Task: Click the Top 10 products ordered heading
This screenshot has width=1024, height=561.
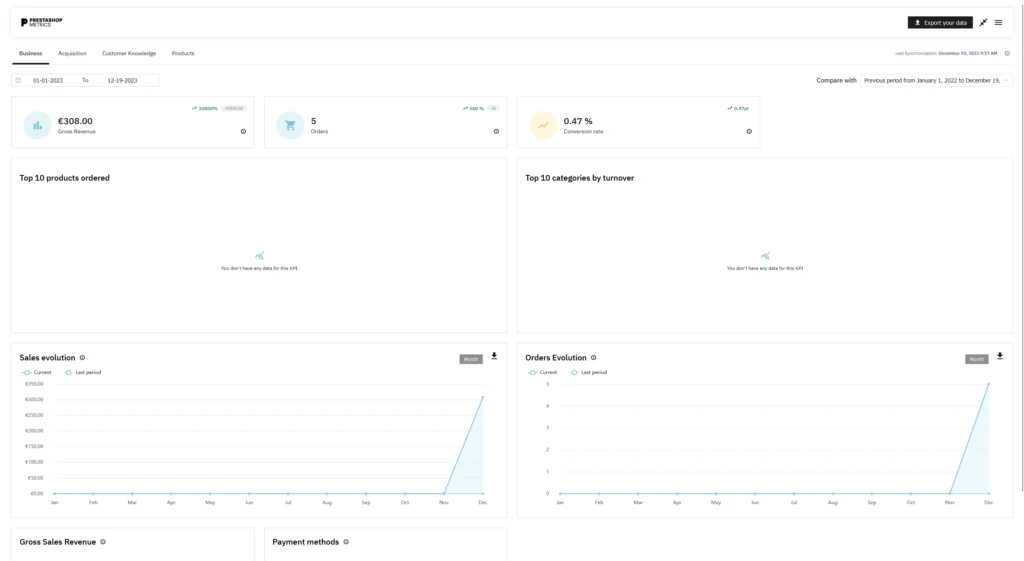Action: 65,178
